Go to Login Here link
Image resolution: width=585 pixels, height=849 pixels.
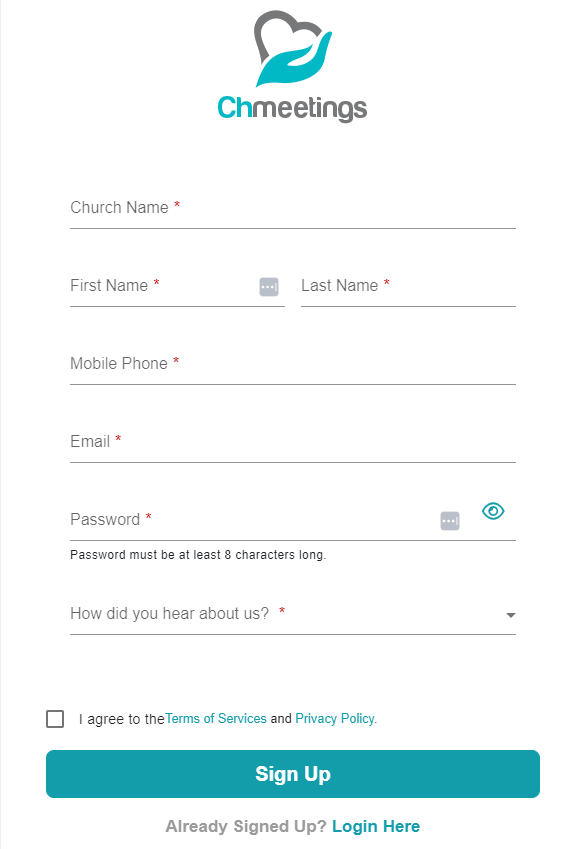click(x=376, y=826)
